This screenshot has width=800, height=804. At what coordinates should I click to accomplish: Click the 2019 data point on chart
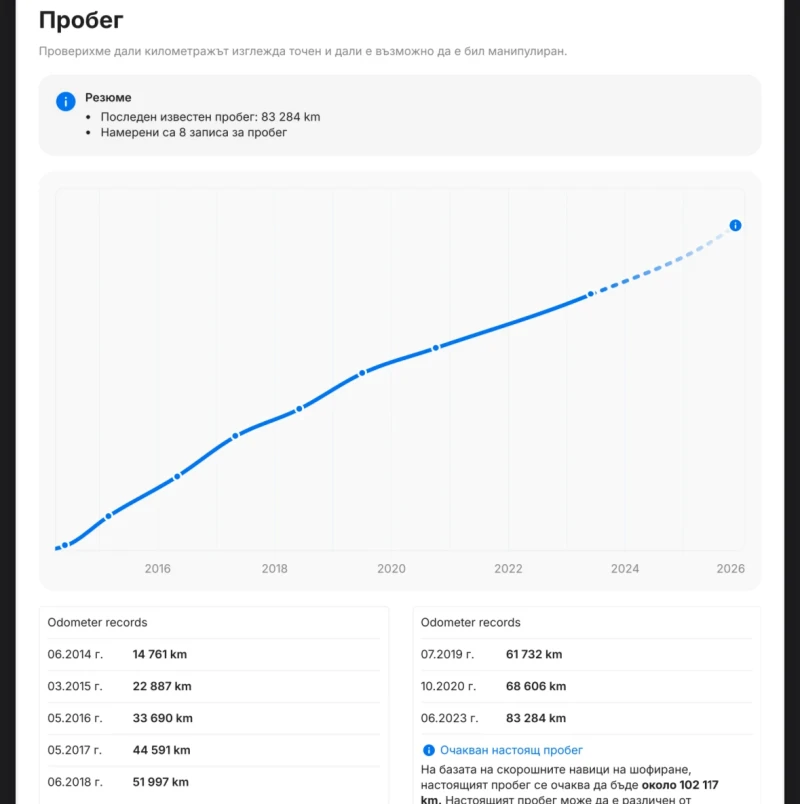(x=362, y=373)
